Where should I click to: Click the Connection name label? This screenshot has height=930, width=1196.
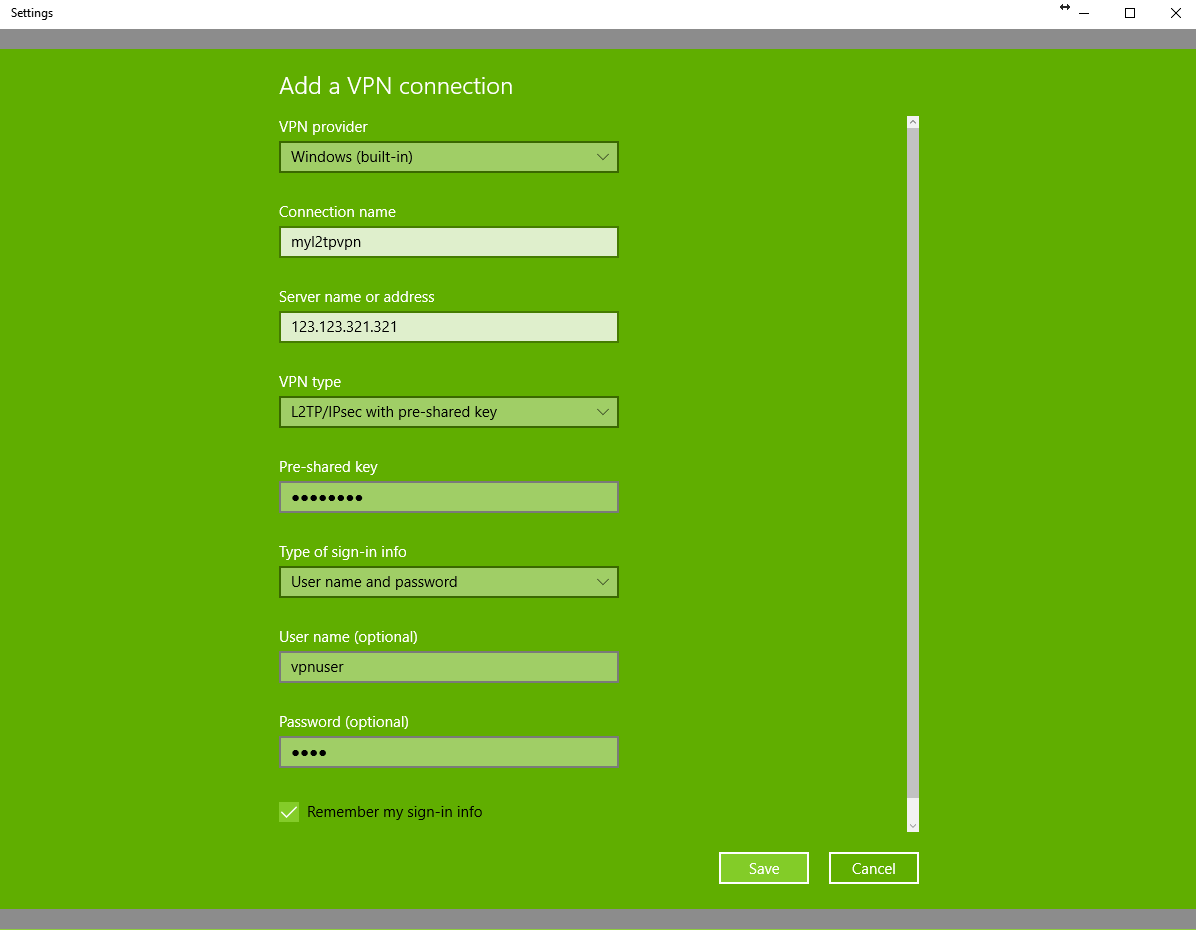(337, 212)
